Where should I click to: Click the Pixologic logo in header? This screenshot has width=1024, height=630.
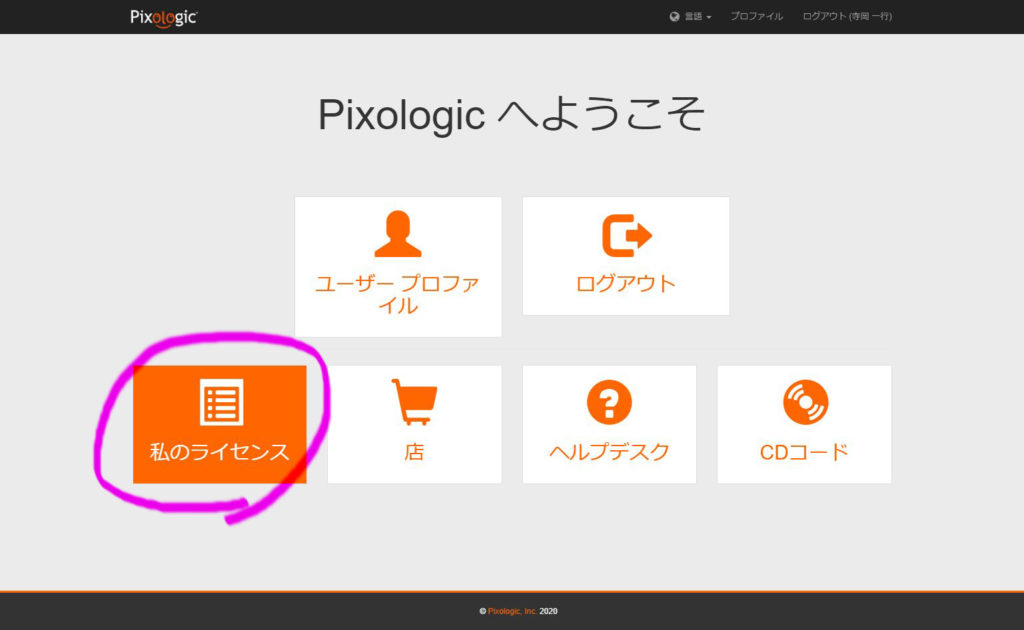pos(163,18)
